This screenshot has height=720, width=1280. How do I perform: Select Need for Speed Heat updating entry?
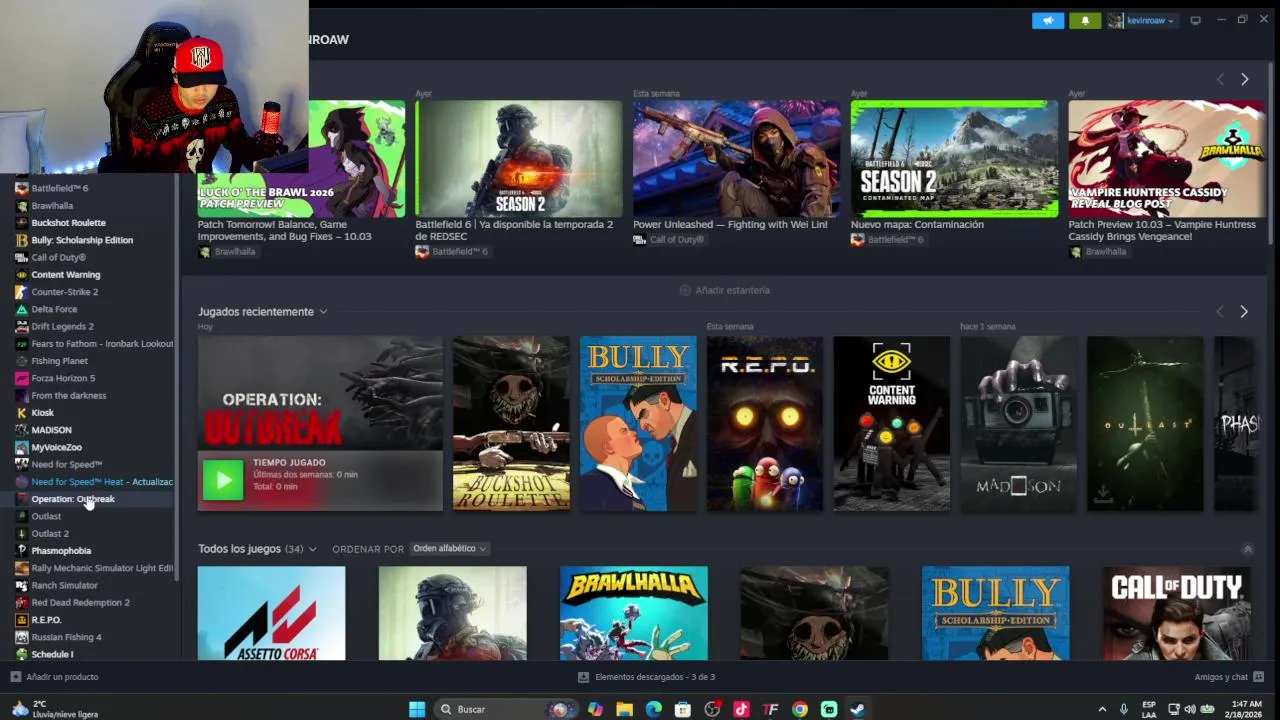(95, 482)
